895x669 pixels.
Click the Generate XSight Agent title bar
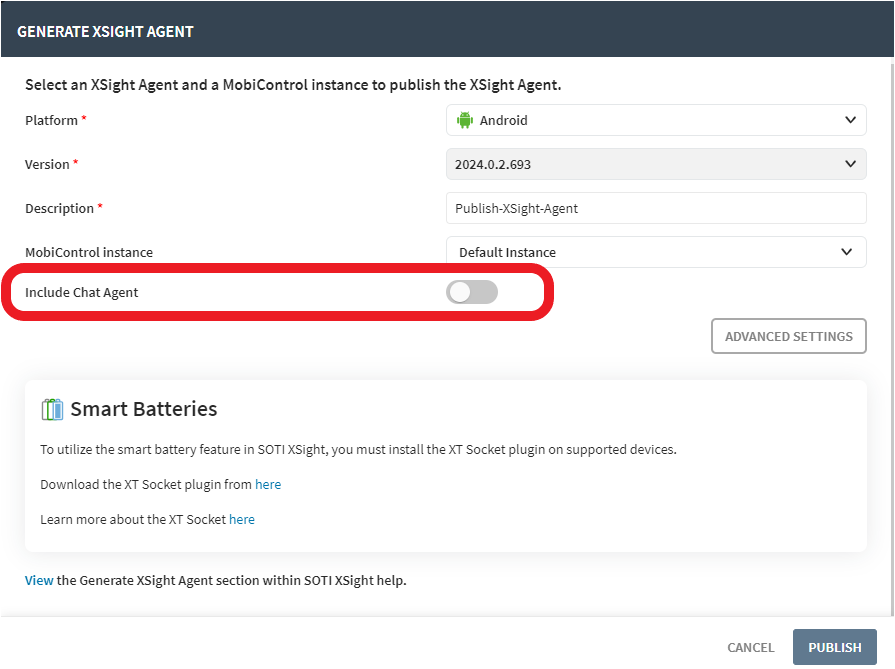pyautogui.click(x=448, y=29)
